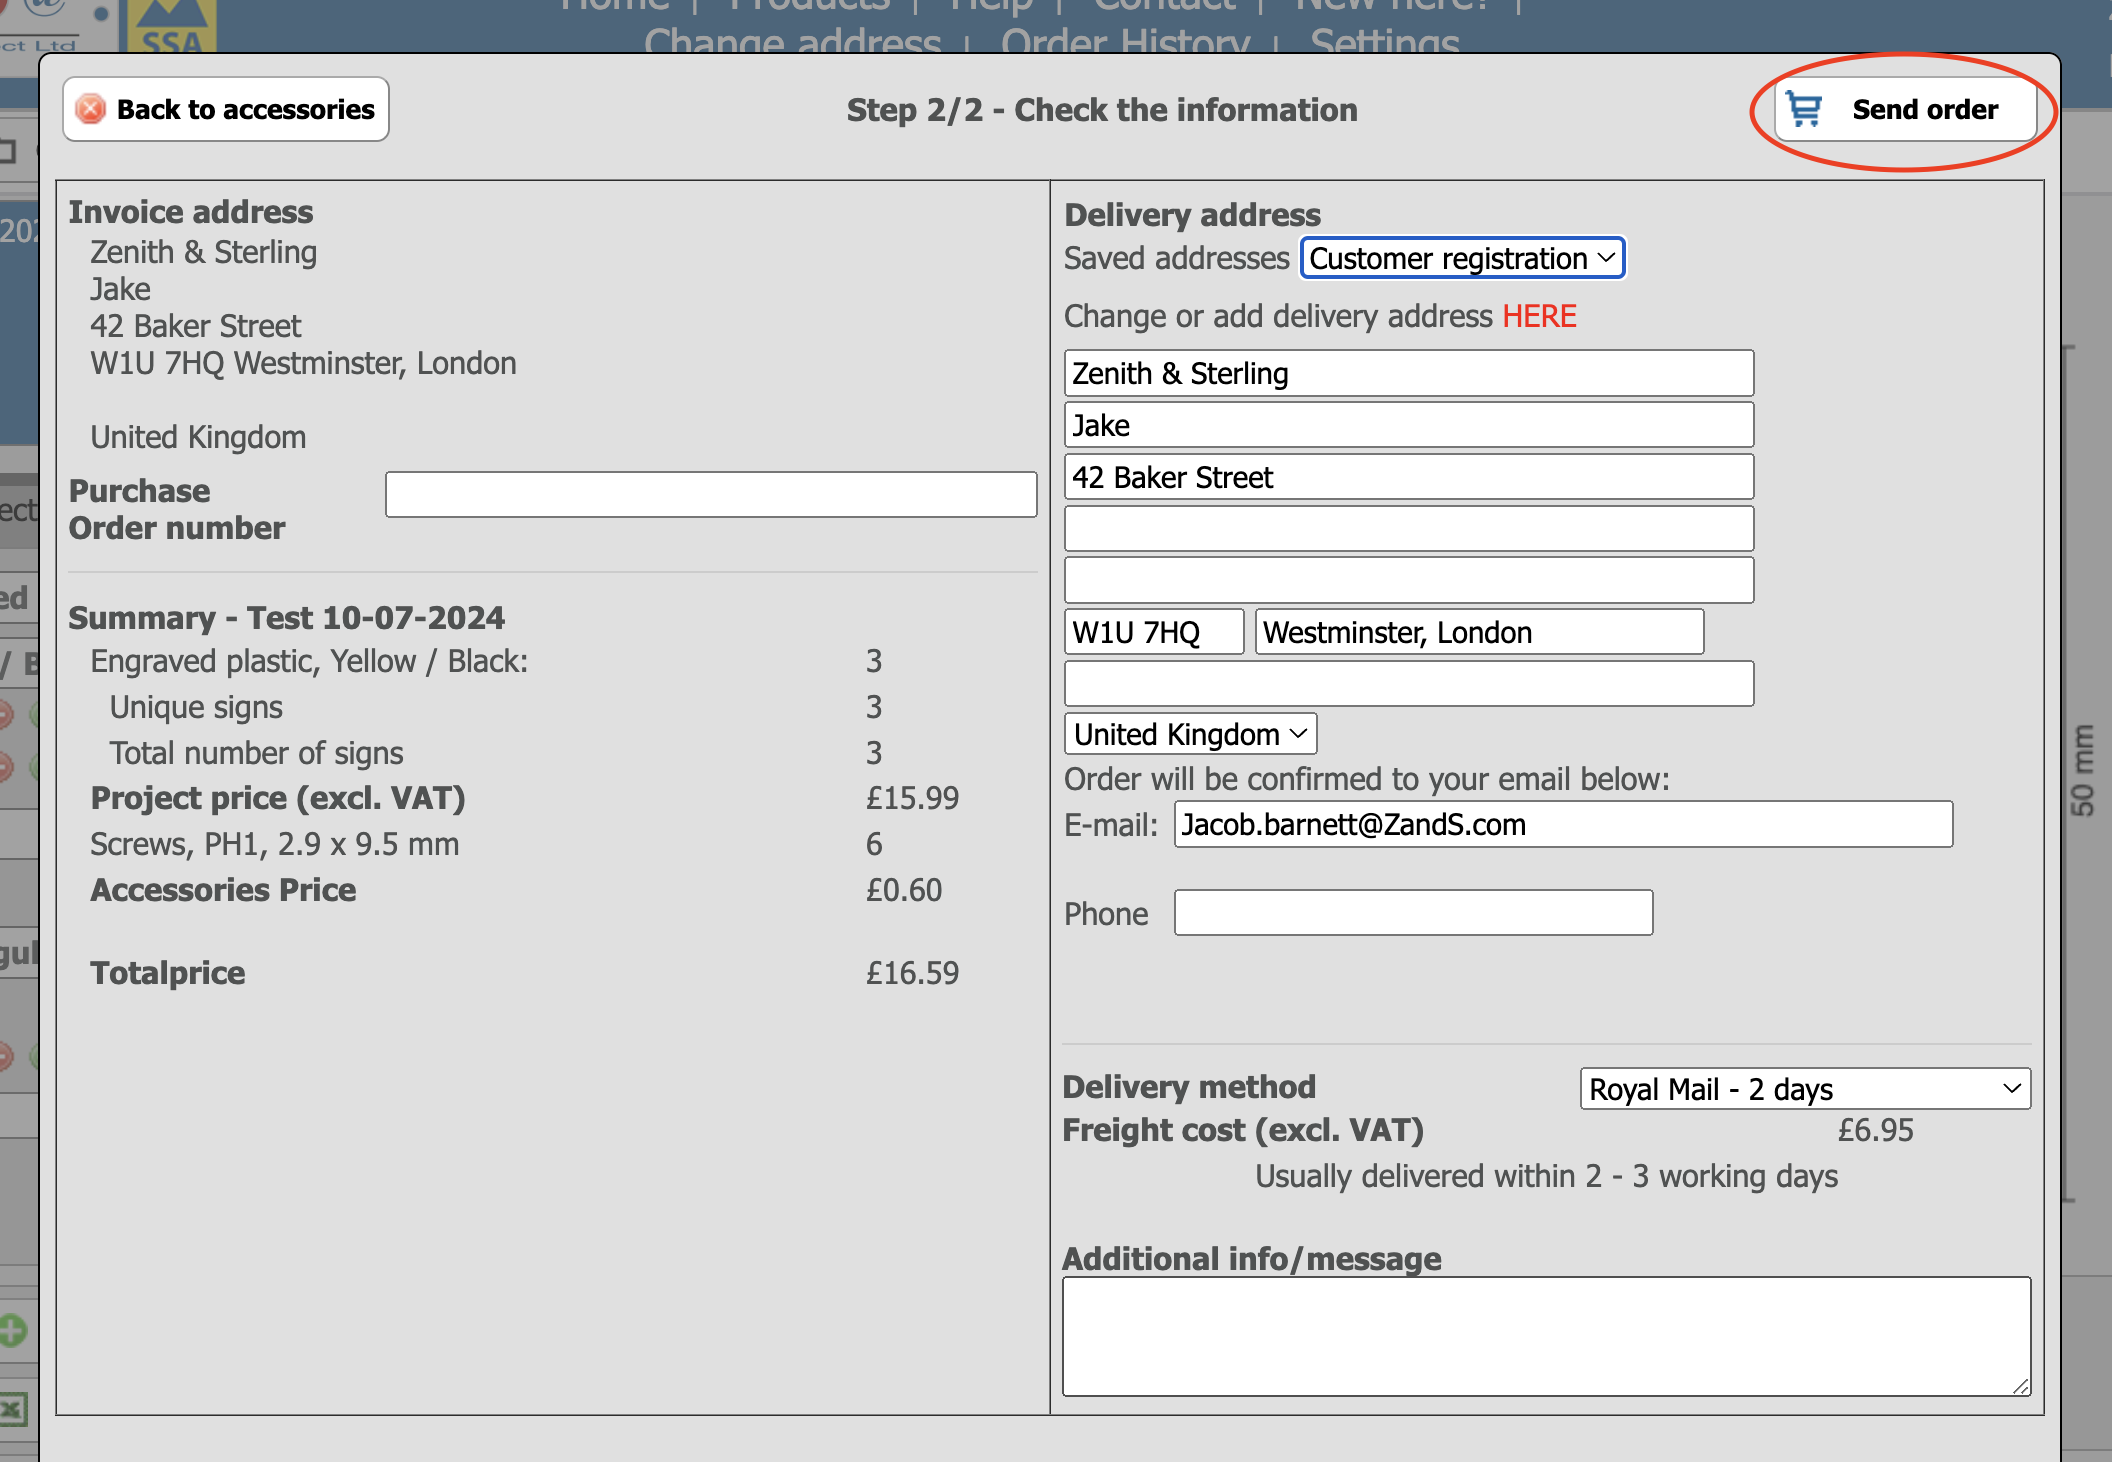Open the United Kingdom country dropdown
This screenshot has width=2112, height=1462.
click(1190, 734)
